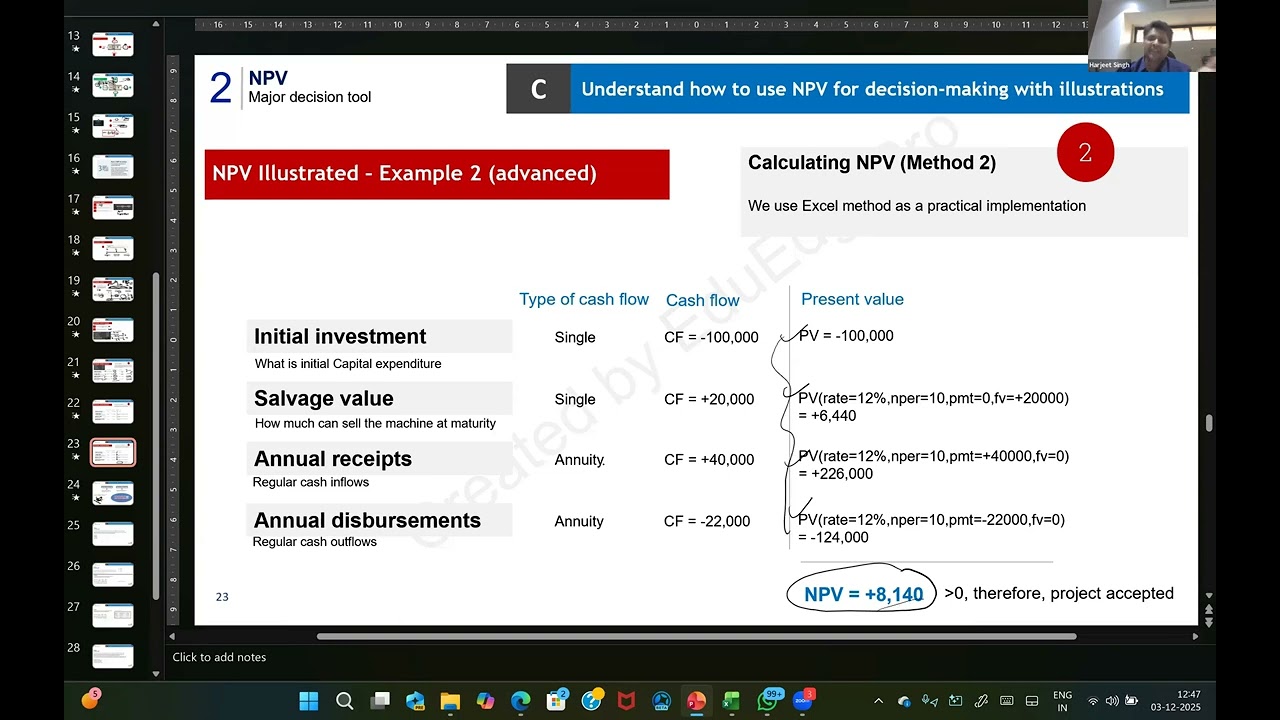1280x720 pixels.
Task: Open the Windows Start menu
Action: (309, 701)
